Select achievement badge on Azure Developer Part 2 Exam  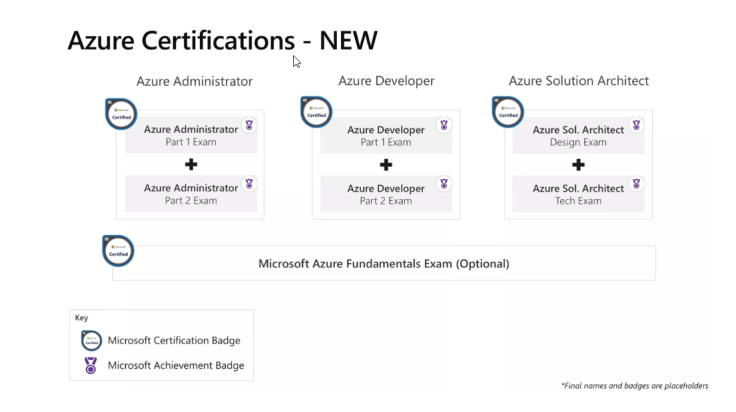(444, 184)
